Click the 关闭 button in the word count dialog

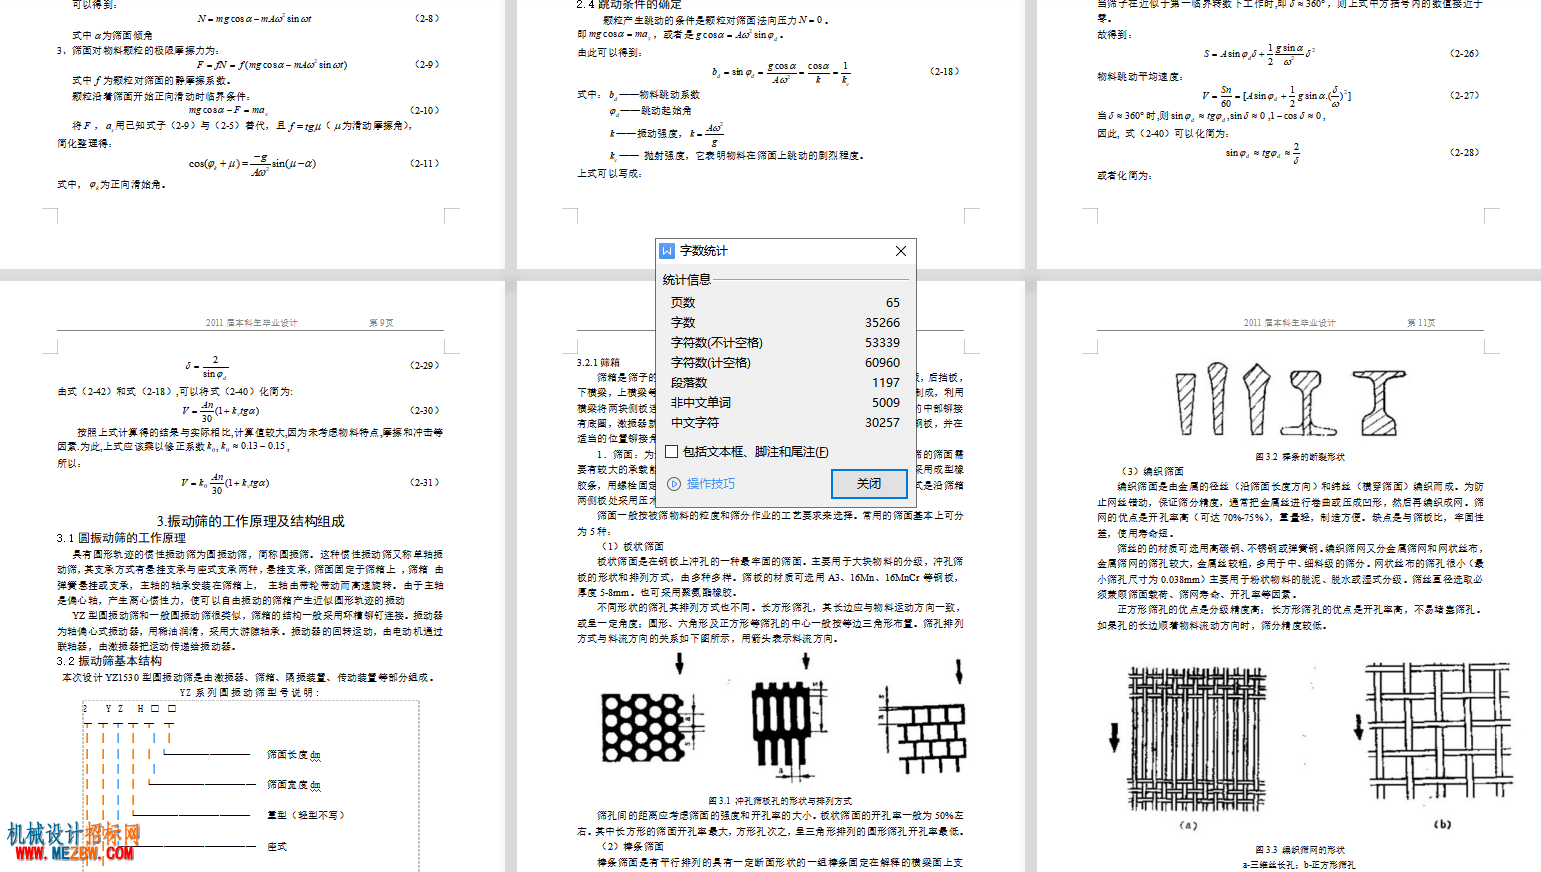point(869,483)
